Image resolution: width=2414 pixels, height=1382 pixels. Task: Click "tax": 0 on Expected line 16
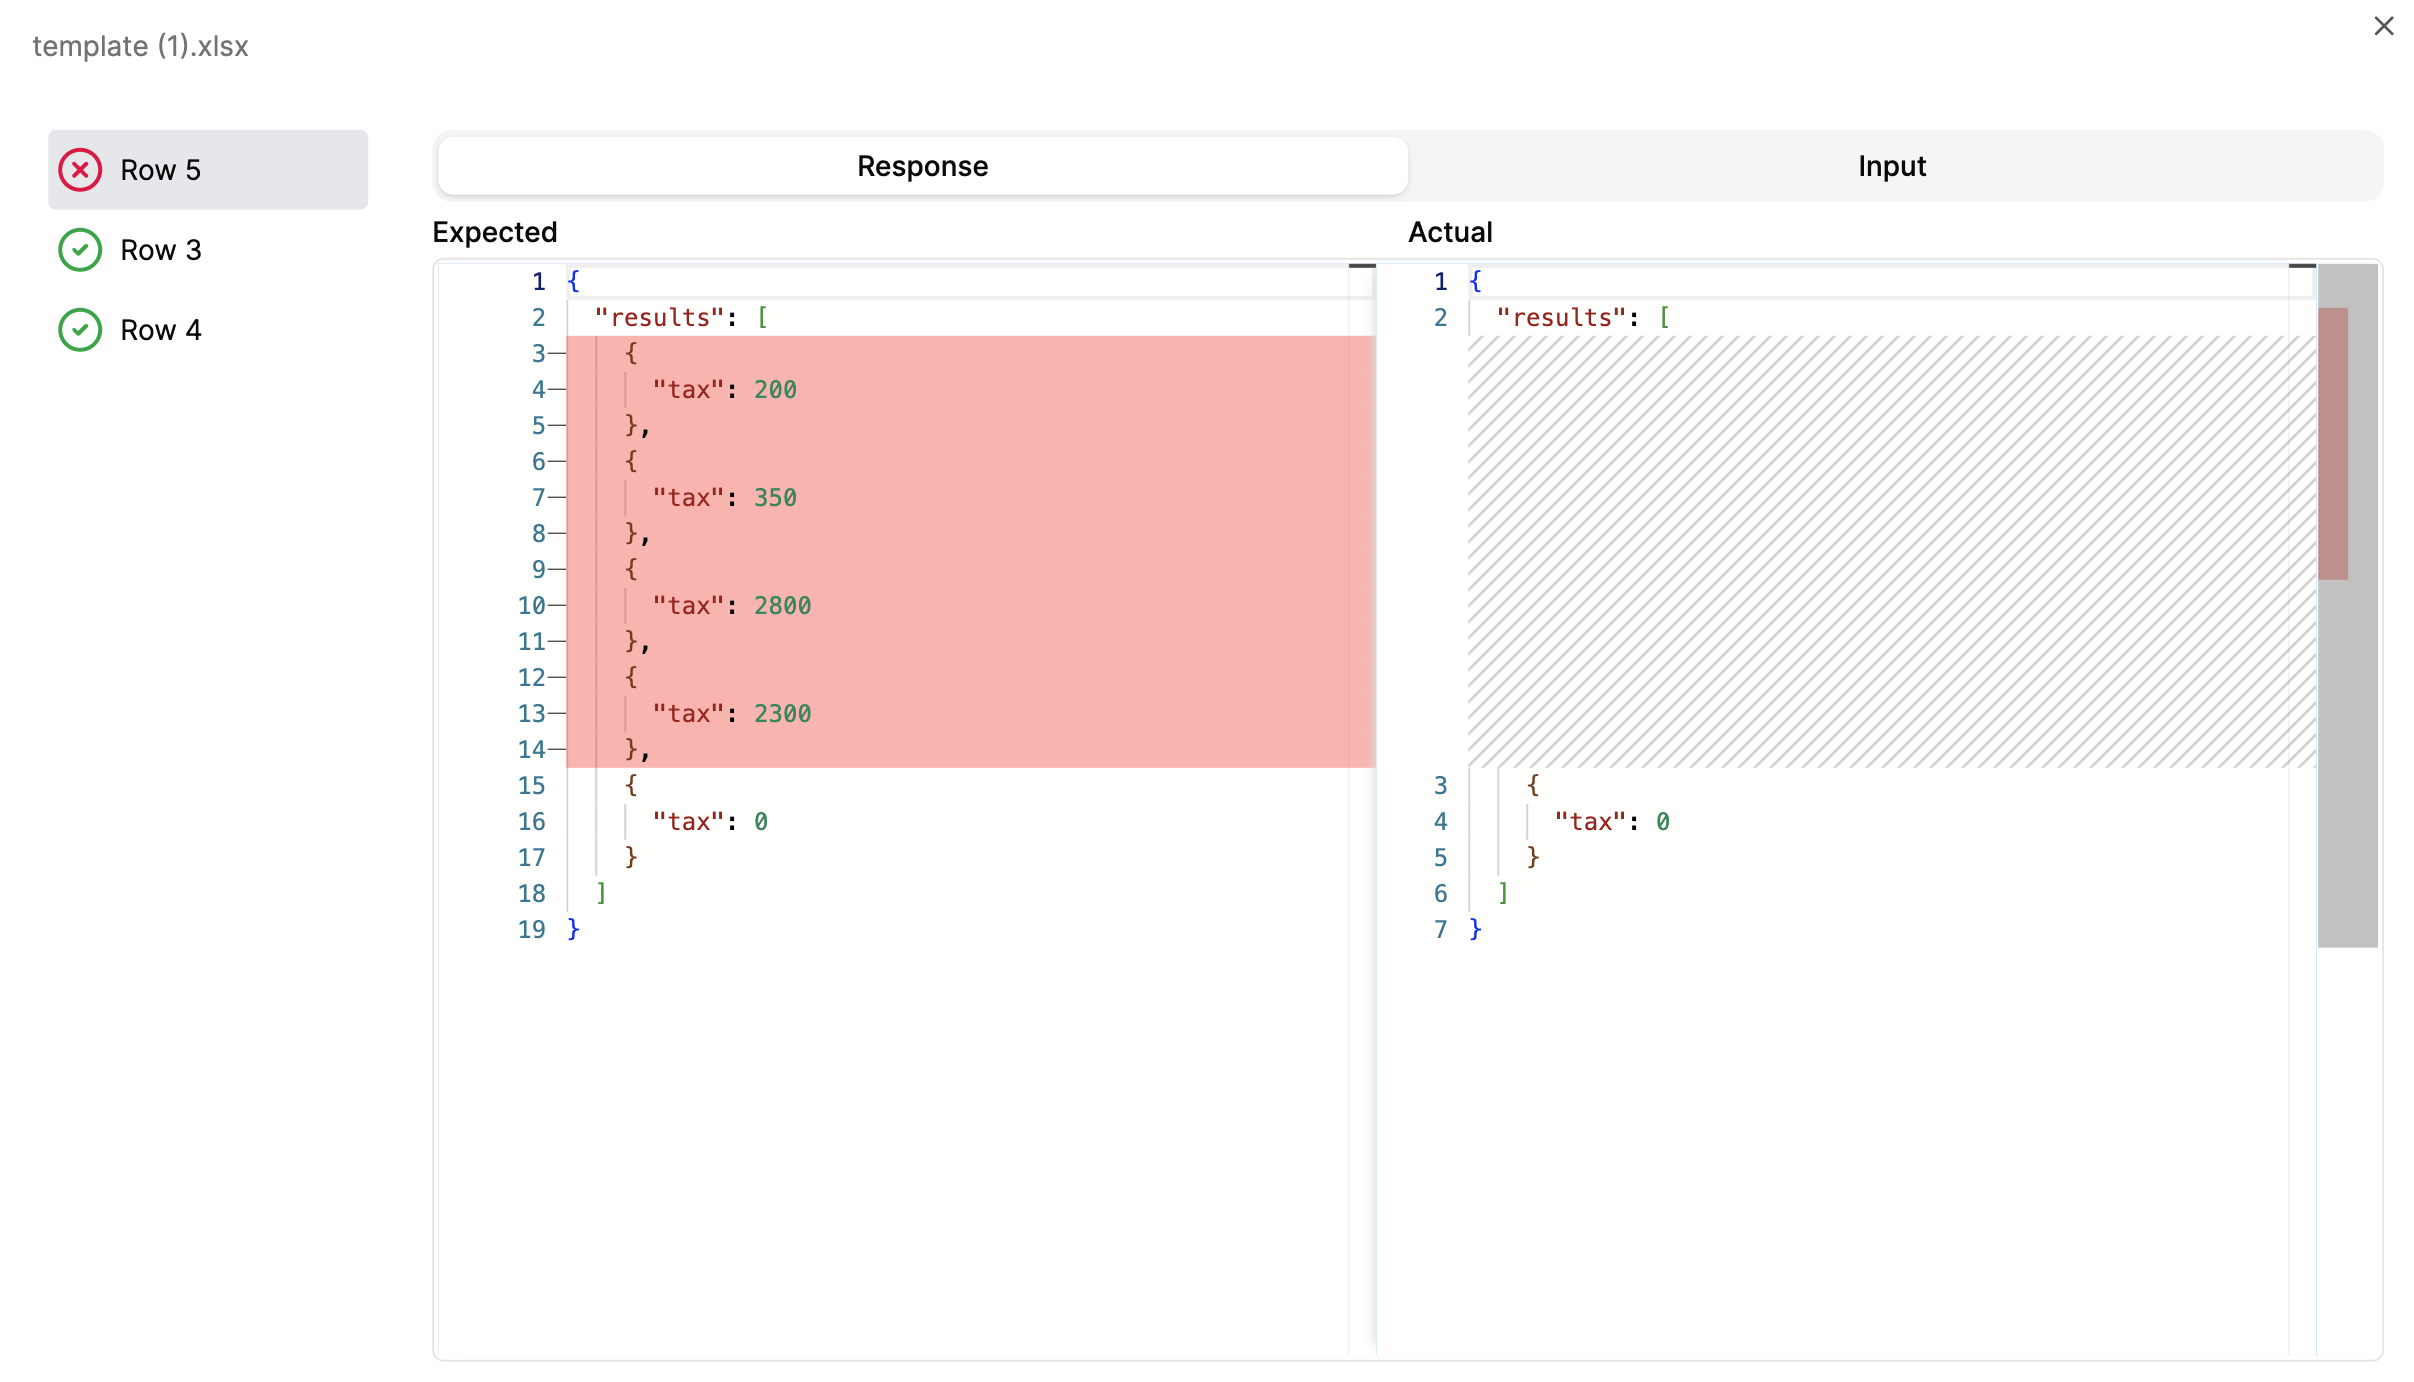[710, 821]
